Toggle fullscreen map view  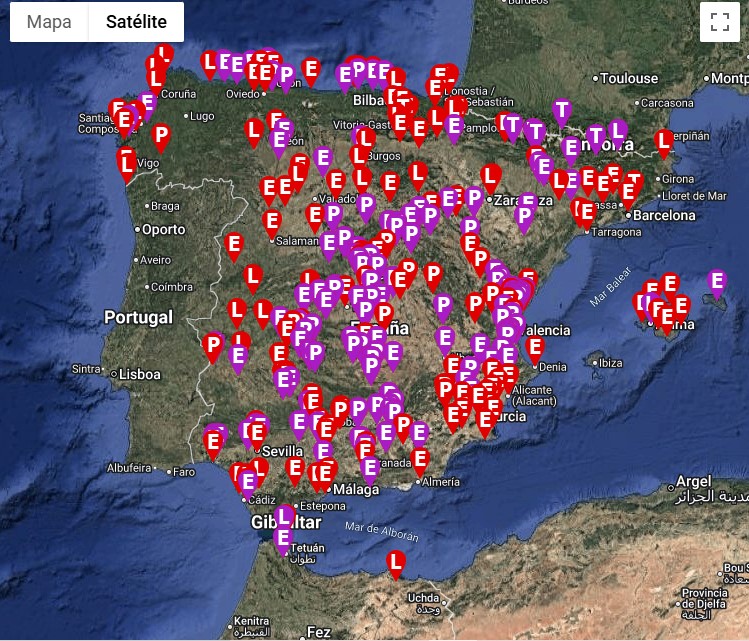coord(719,23)
